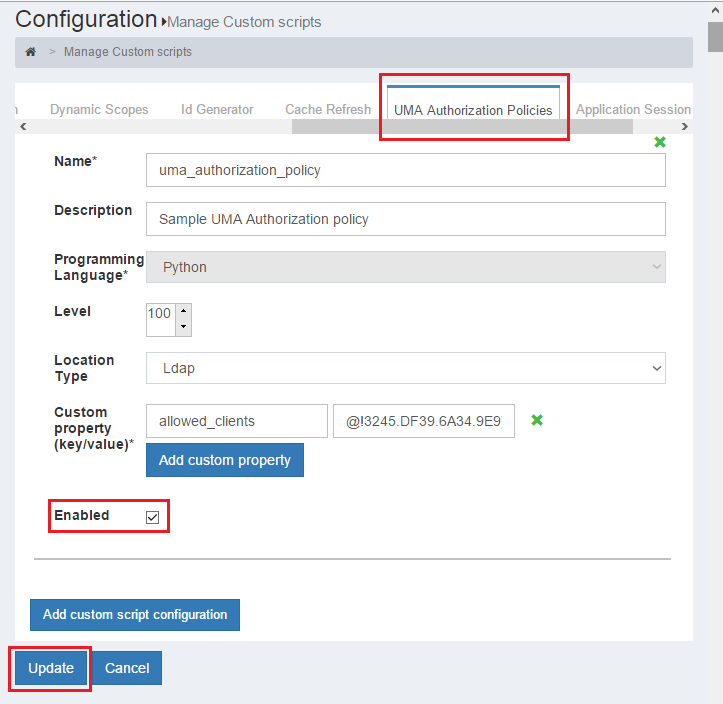Image resolution: width=723 pixels, height=704 pixels.
Task: Remove script configuration with top green X
Action: [x=660, y=142]
